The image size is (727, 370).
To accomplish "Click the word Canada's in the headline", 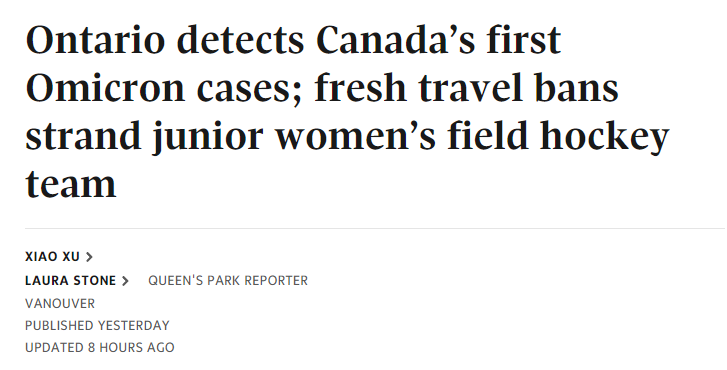I will tap(395, 40).
